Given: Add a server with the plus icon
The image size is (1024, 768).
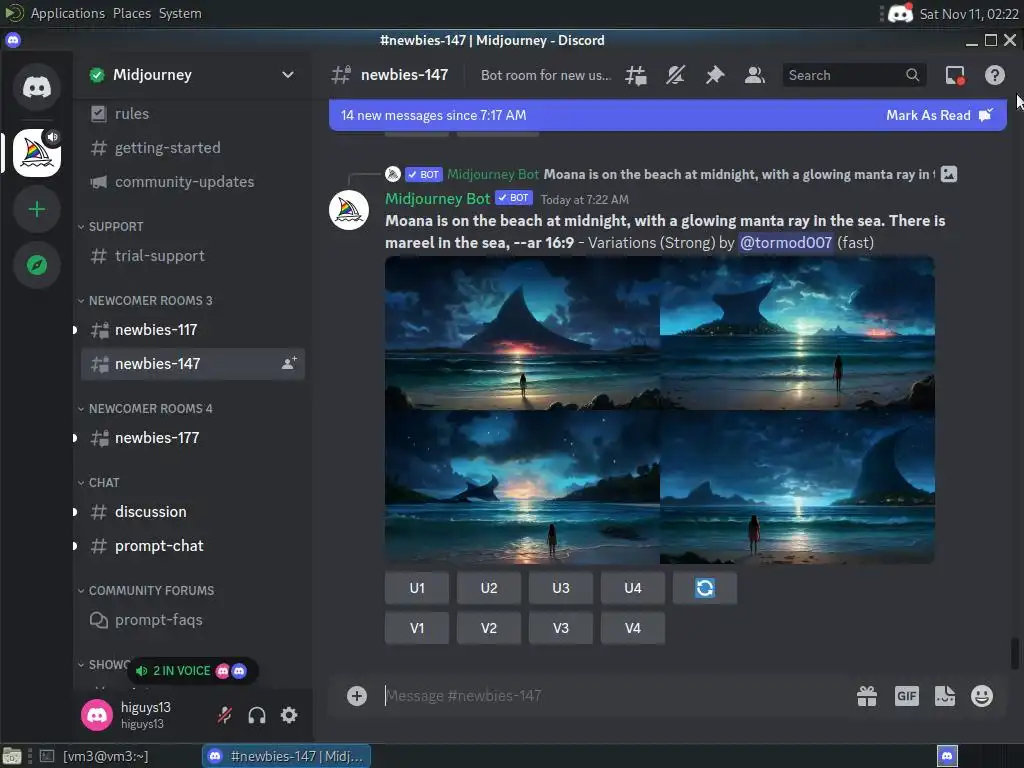Looking at the screenshot, I should pyautogui.click(x=37, y=209).
